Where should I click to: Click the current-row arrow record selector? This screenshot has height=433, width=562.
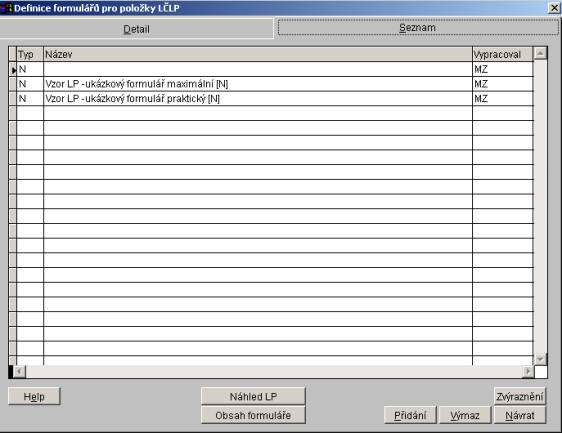pos(13,70)
